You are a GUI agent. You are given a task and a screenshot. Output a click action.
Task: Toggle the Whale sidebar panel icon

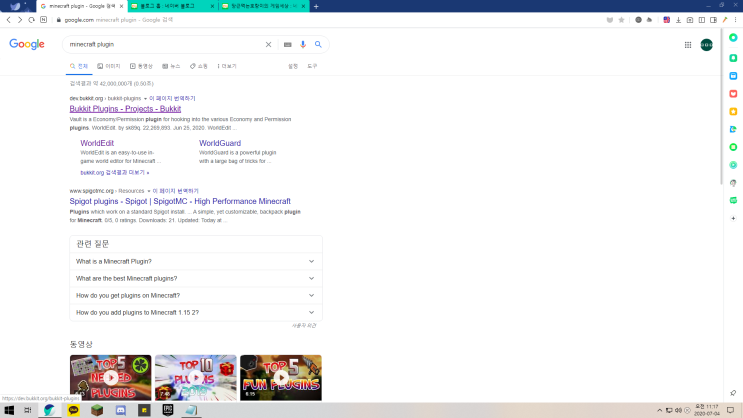coord(713,20)
